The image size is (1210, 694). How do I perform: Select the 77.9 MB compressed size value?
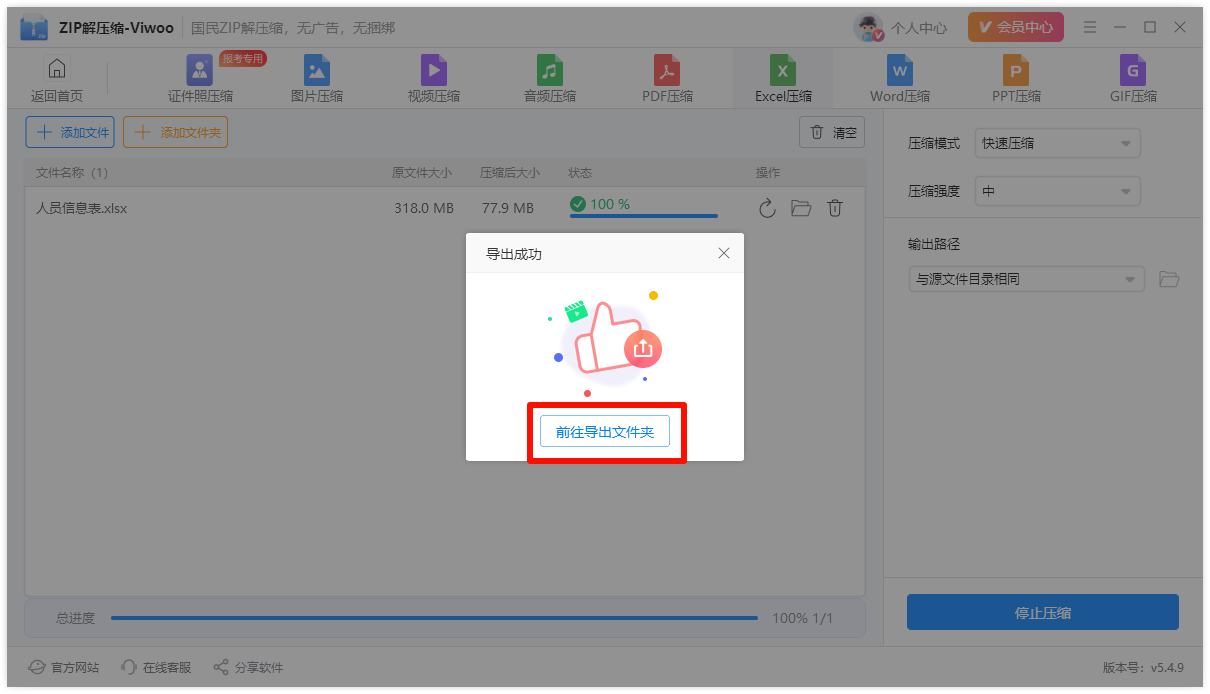pos(508,208)
